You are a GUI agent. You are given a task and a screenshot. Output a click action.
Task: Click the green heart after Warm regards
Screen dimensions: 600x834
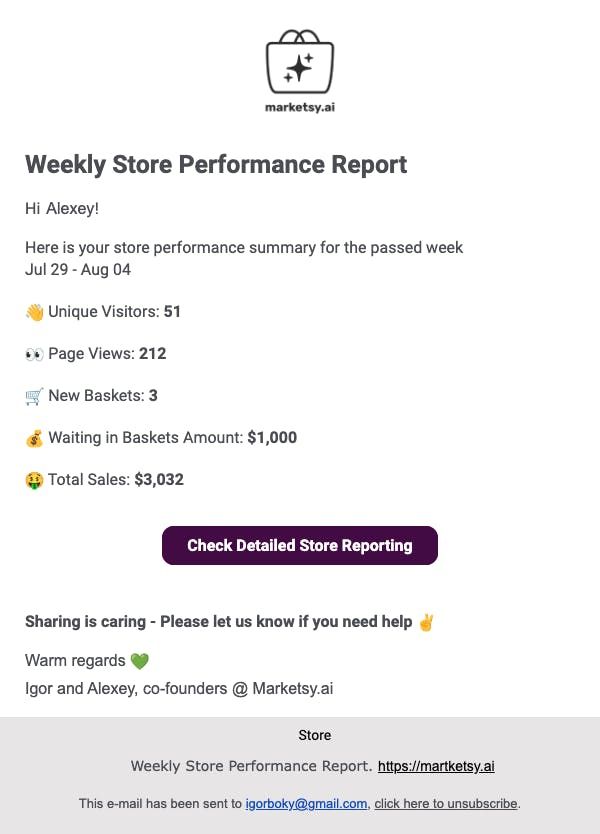(x=140, y=661)
